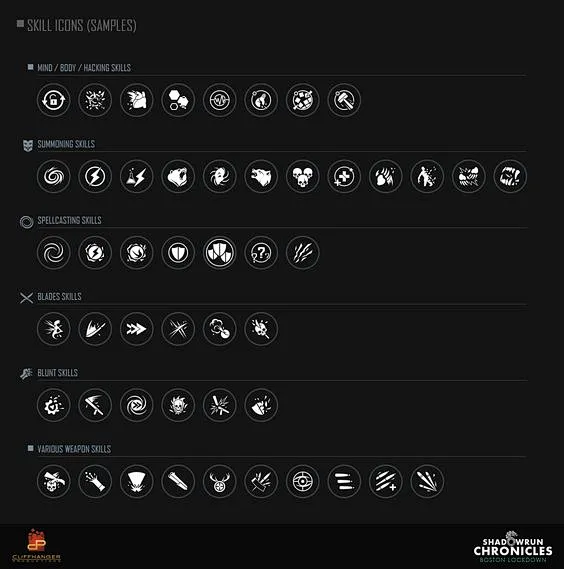The image size is (564, 569).
Task: Click the three skulls summoning icon
Action: (302, 176)
